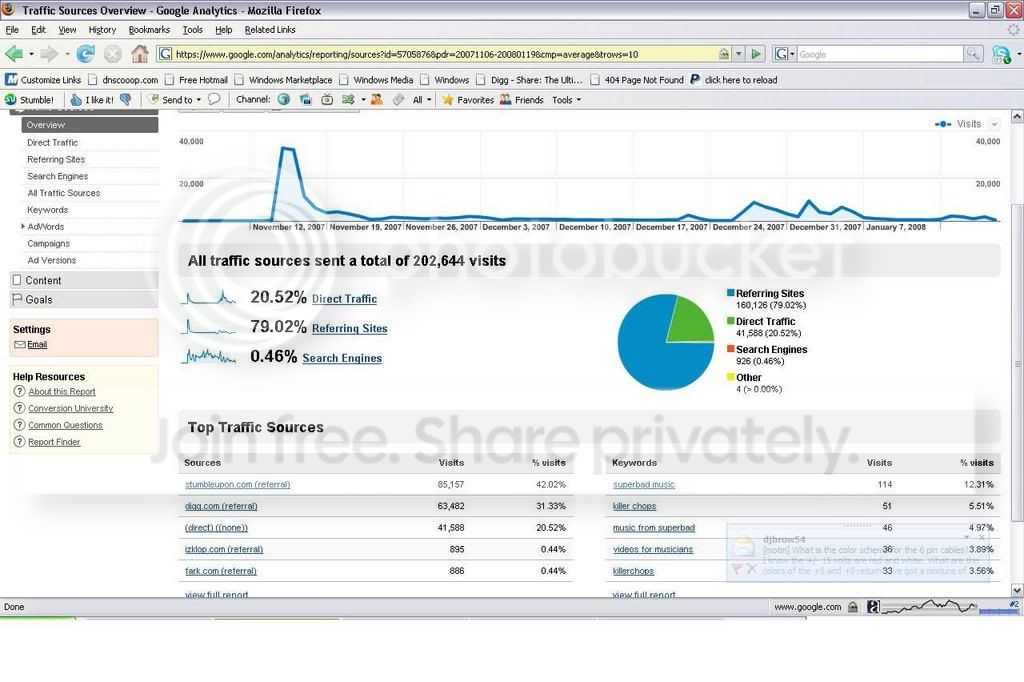
Task: Open the Visits graph metric dropdown
Action: click(x=995, y=124)
